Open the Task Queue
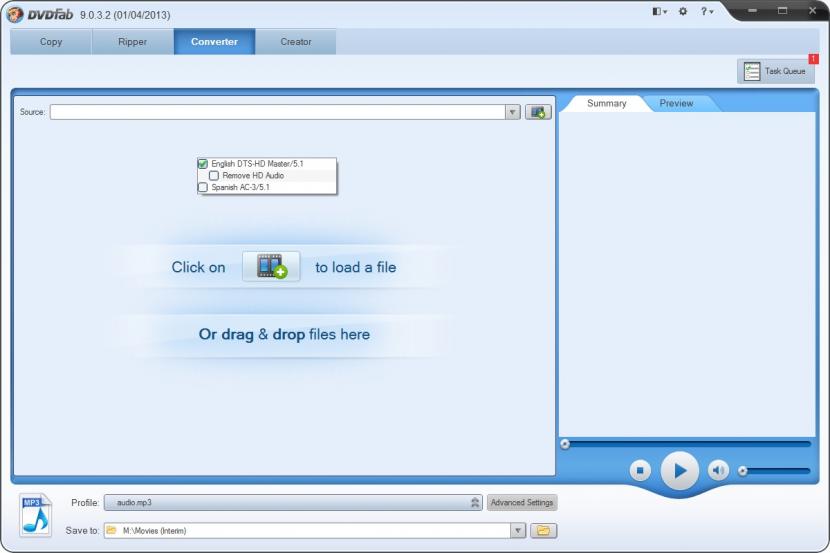Screen dimensions: 830x553 coord(775,71)
